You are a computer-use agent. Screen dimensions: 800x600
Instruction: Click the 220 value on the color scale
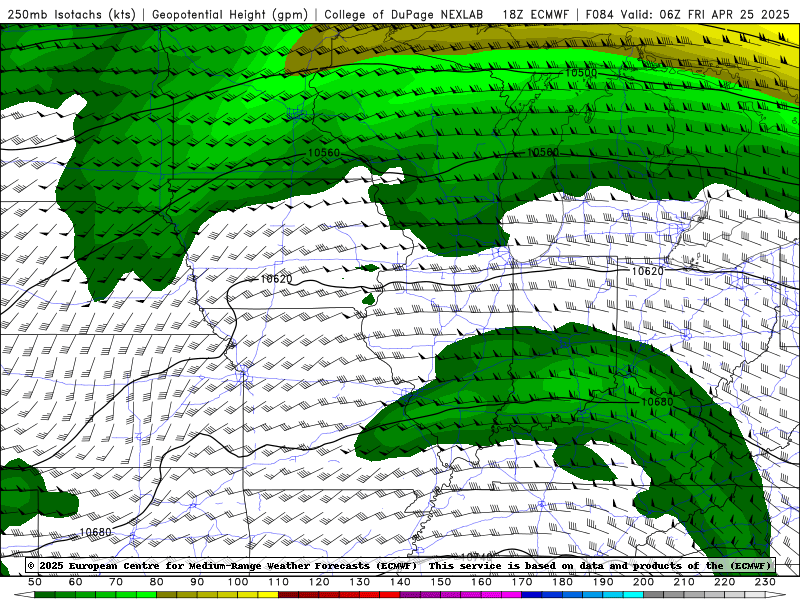pos(724,582)
